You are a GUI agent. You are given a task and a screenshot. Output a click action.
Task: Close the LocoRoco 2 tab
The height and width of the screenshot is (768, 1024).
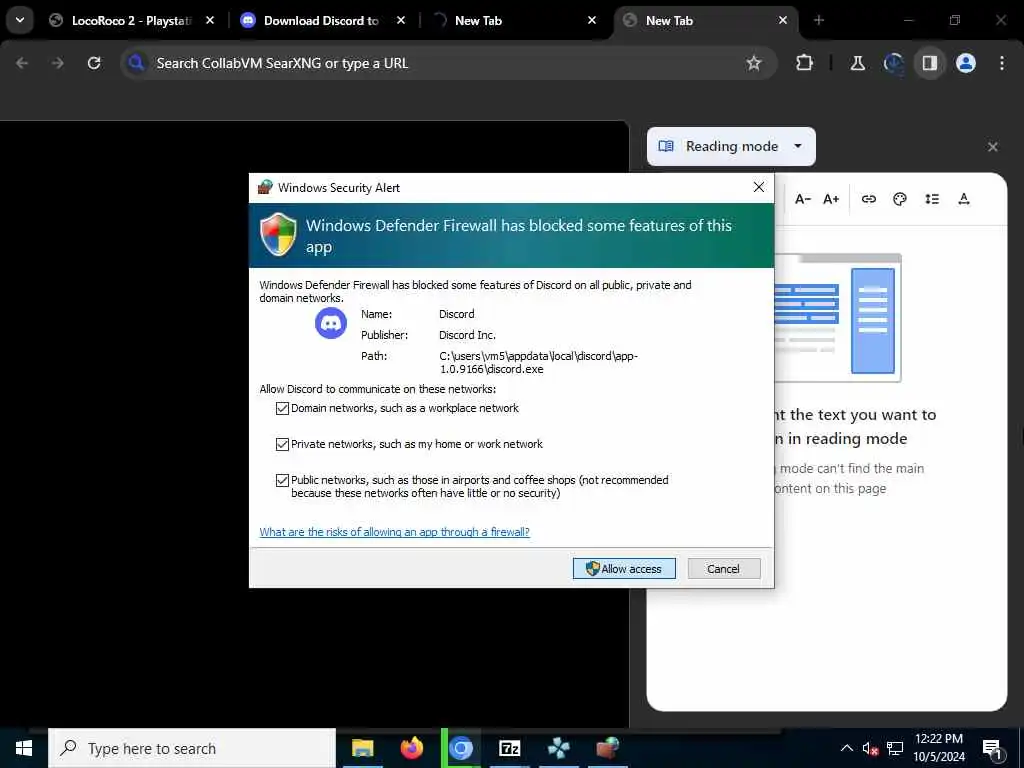pos(210,21)
